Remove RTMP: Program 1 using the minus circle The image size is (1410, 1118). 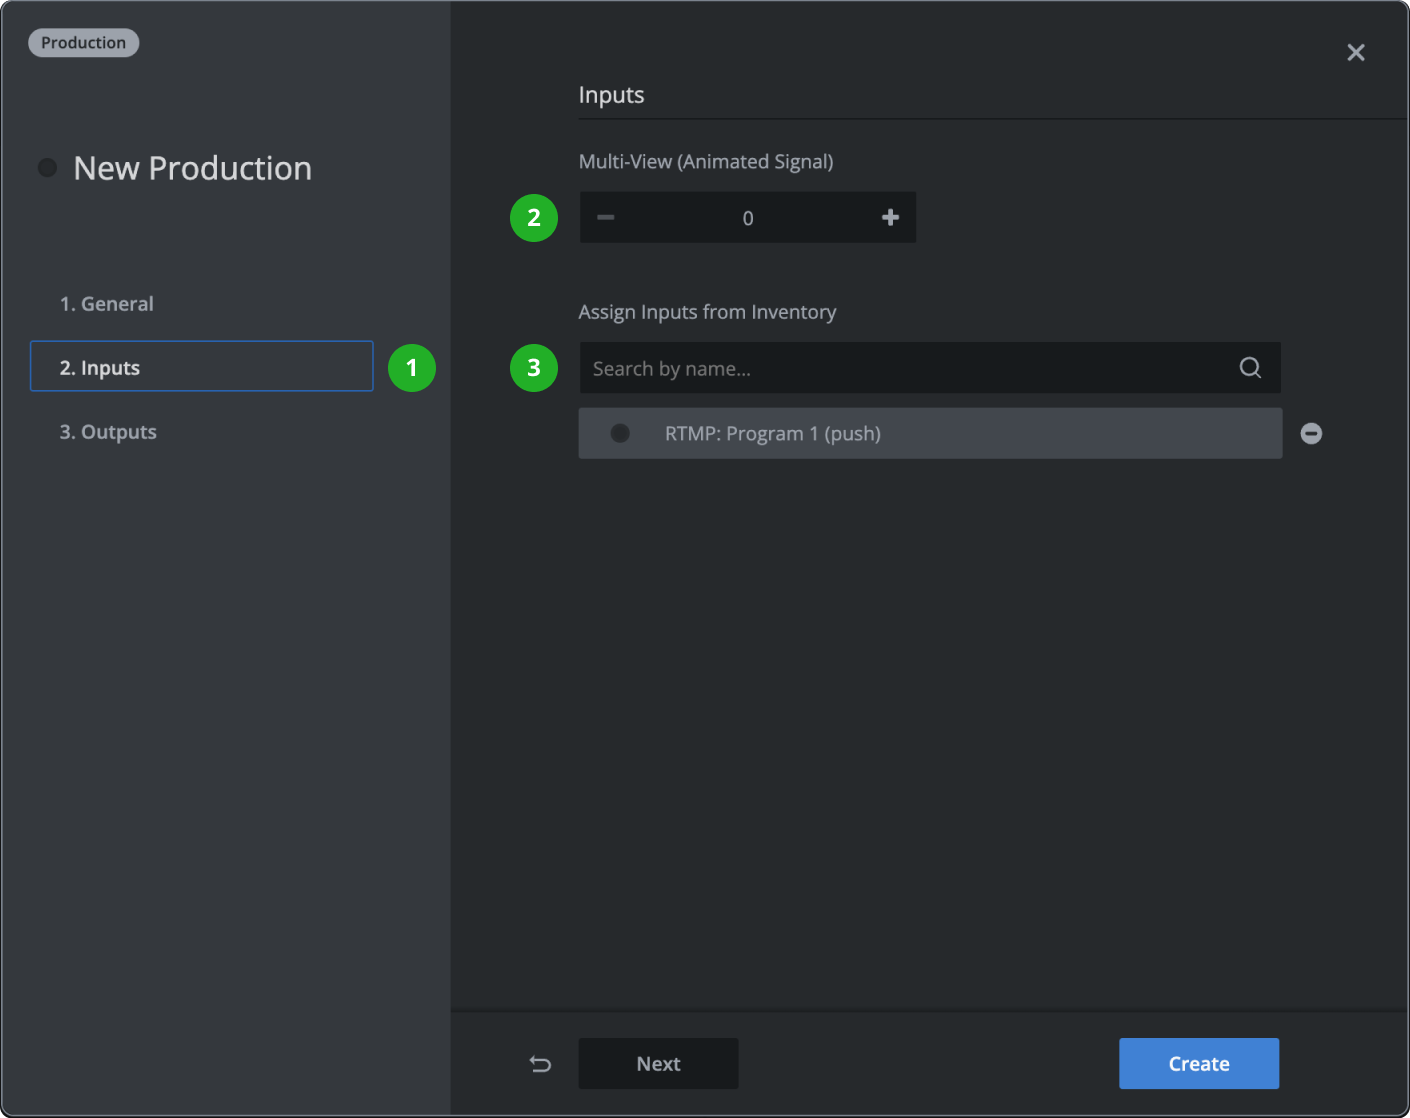coord(1311,433)
